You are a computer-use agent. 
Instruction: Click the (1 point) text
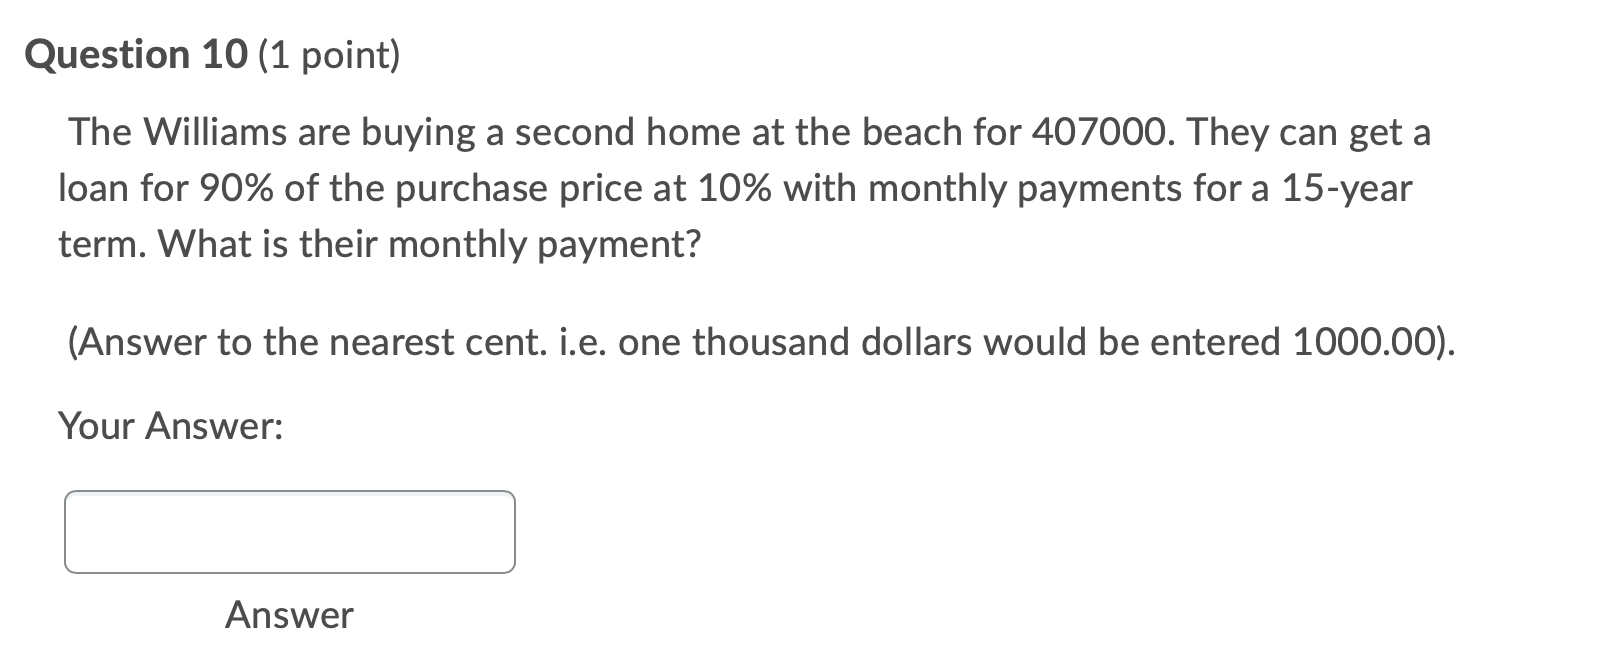pyautogui.click(x=330, y=56)
